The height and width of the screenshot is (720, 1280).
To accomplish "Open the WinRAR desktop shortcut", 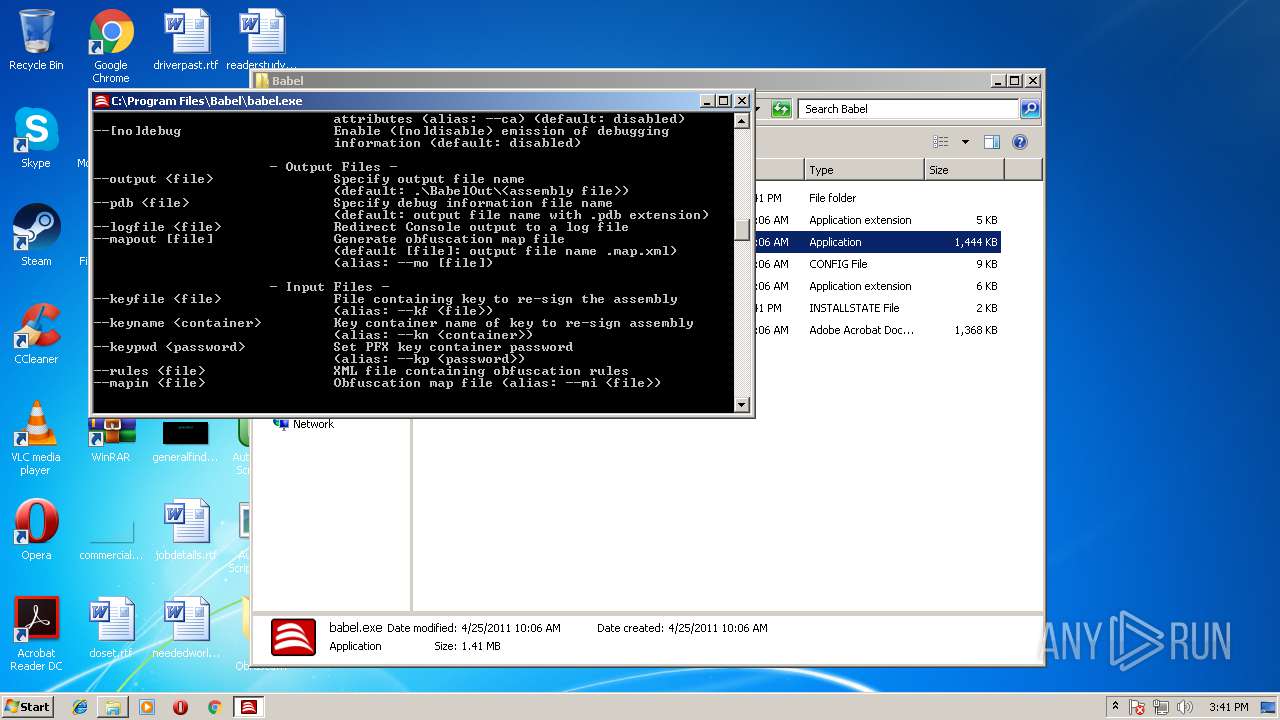I will coord(111,440).
